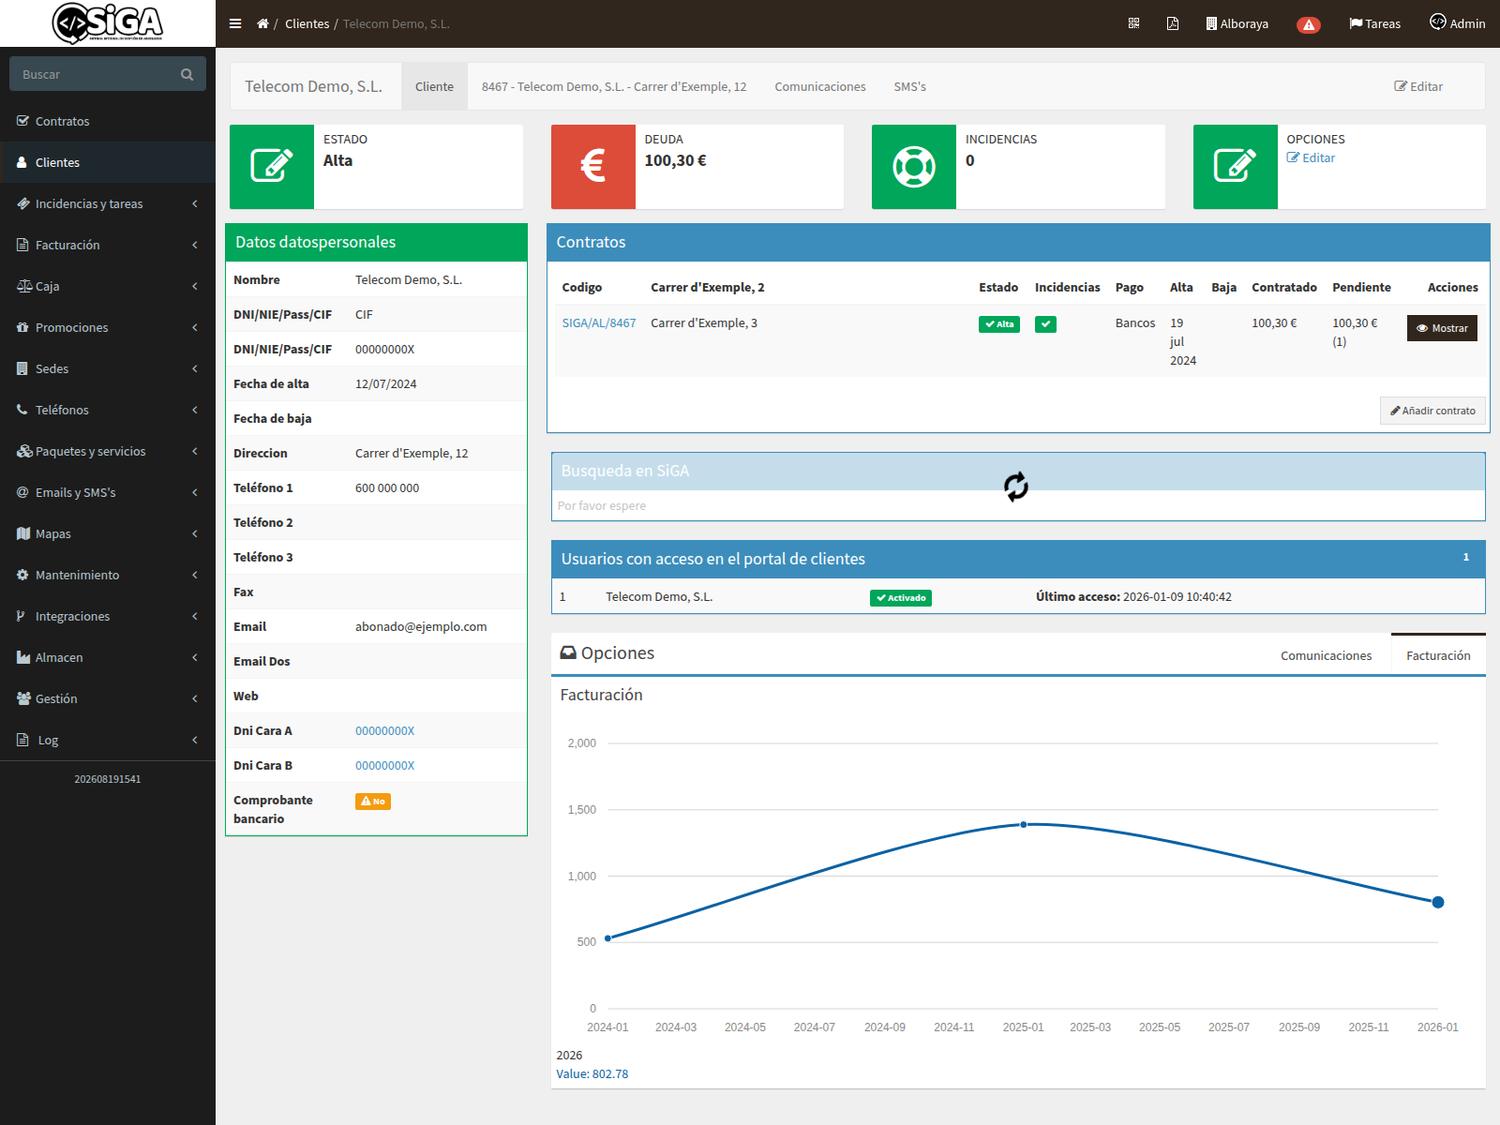This screenshot has height=1125, width=1500.
Task: Open the home icon in breadcrumb
Action: click(x=263, y=24)
